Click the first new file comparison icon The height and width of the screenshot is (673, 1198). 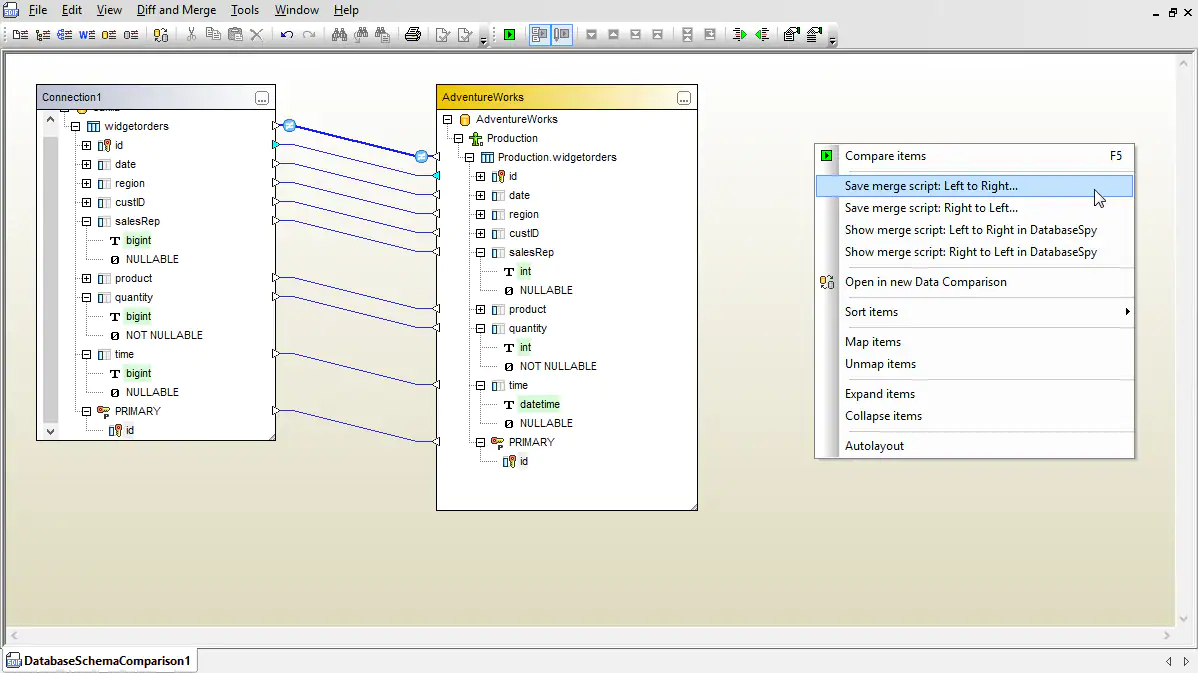tap(20, 35)
